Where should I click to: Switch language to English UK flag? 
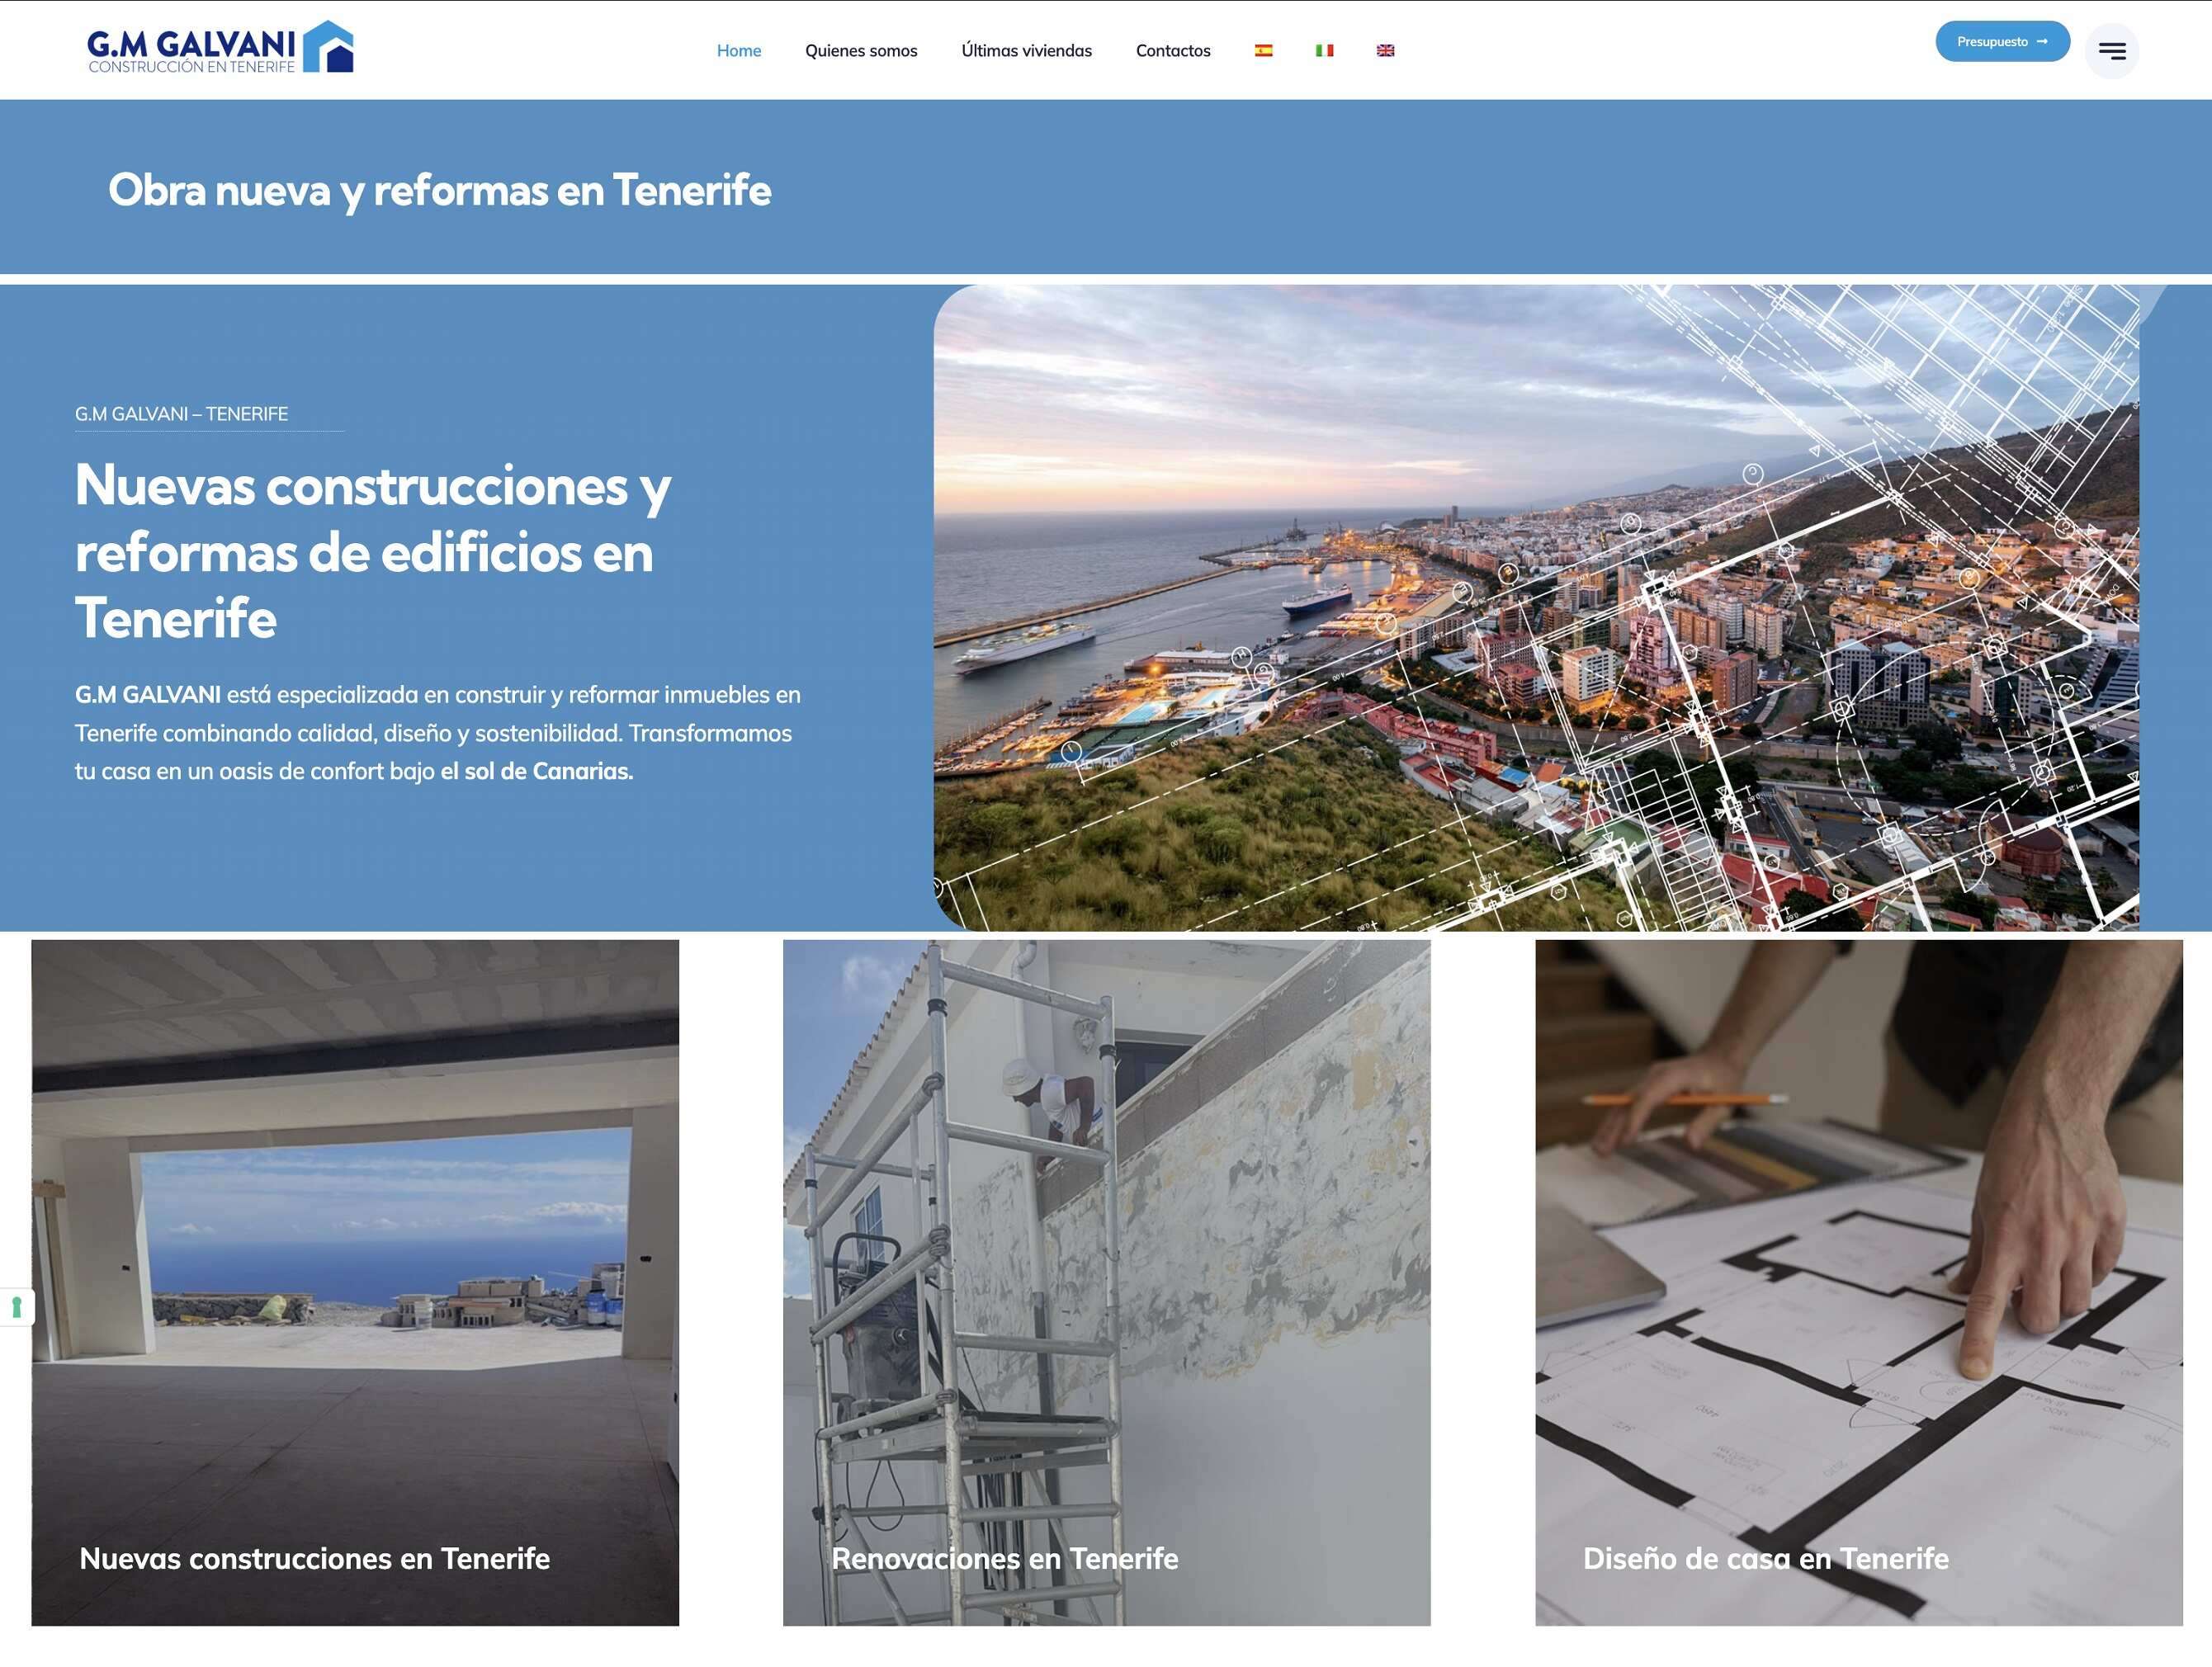[x=1385, y=51]
